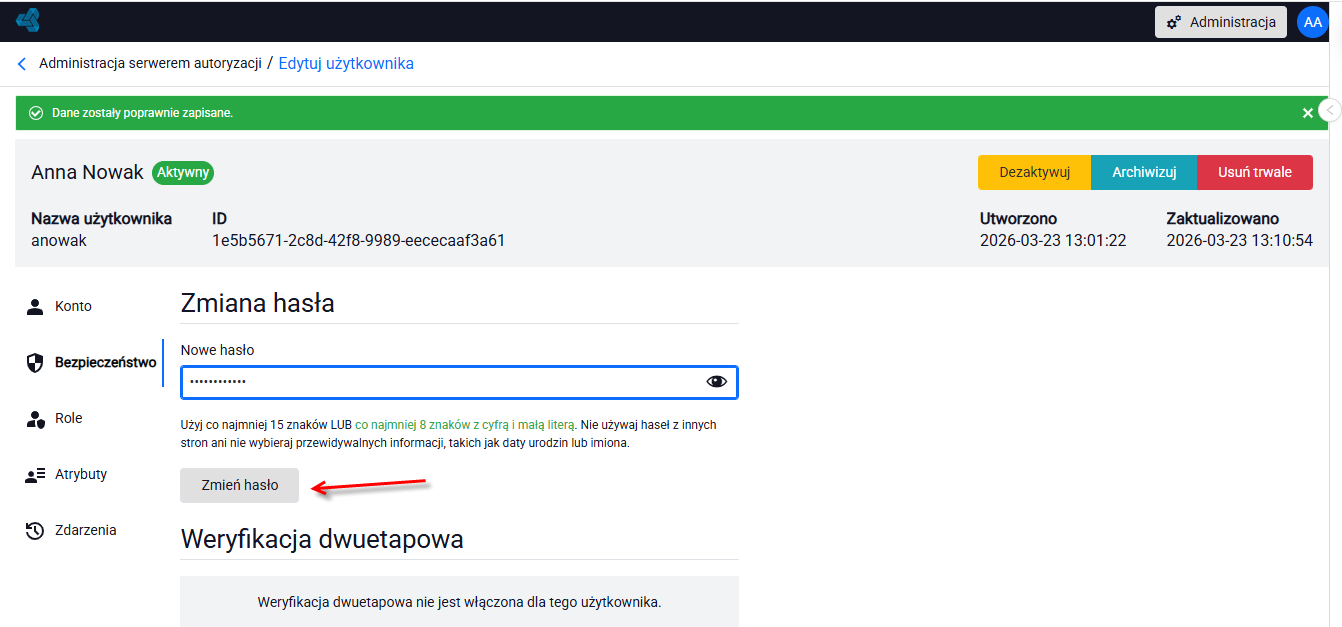Click the Anna Nowak name heading

click(x=88, y=172)
